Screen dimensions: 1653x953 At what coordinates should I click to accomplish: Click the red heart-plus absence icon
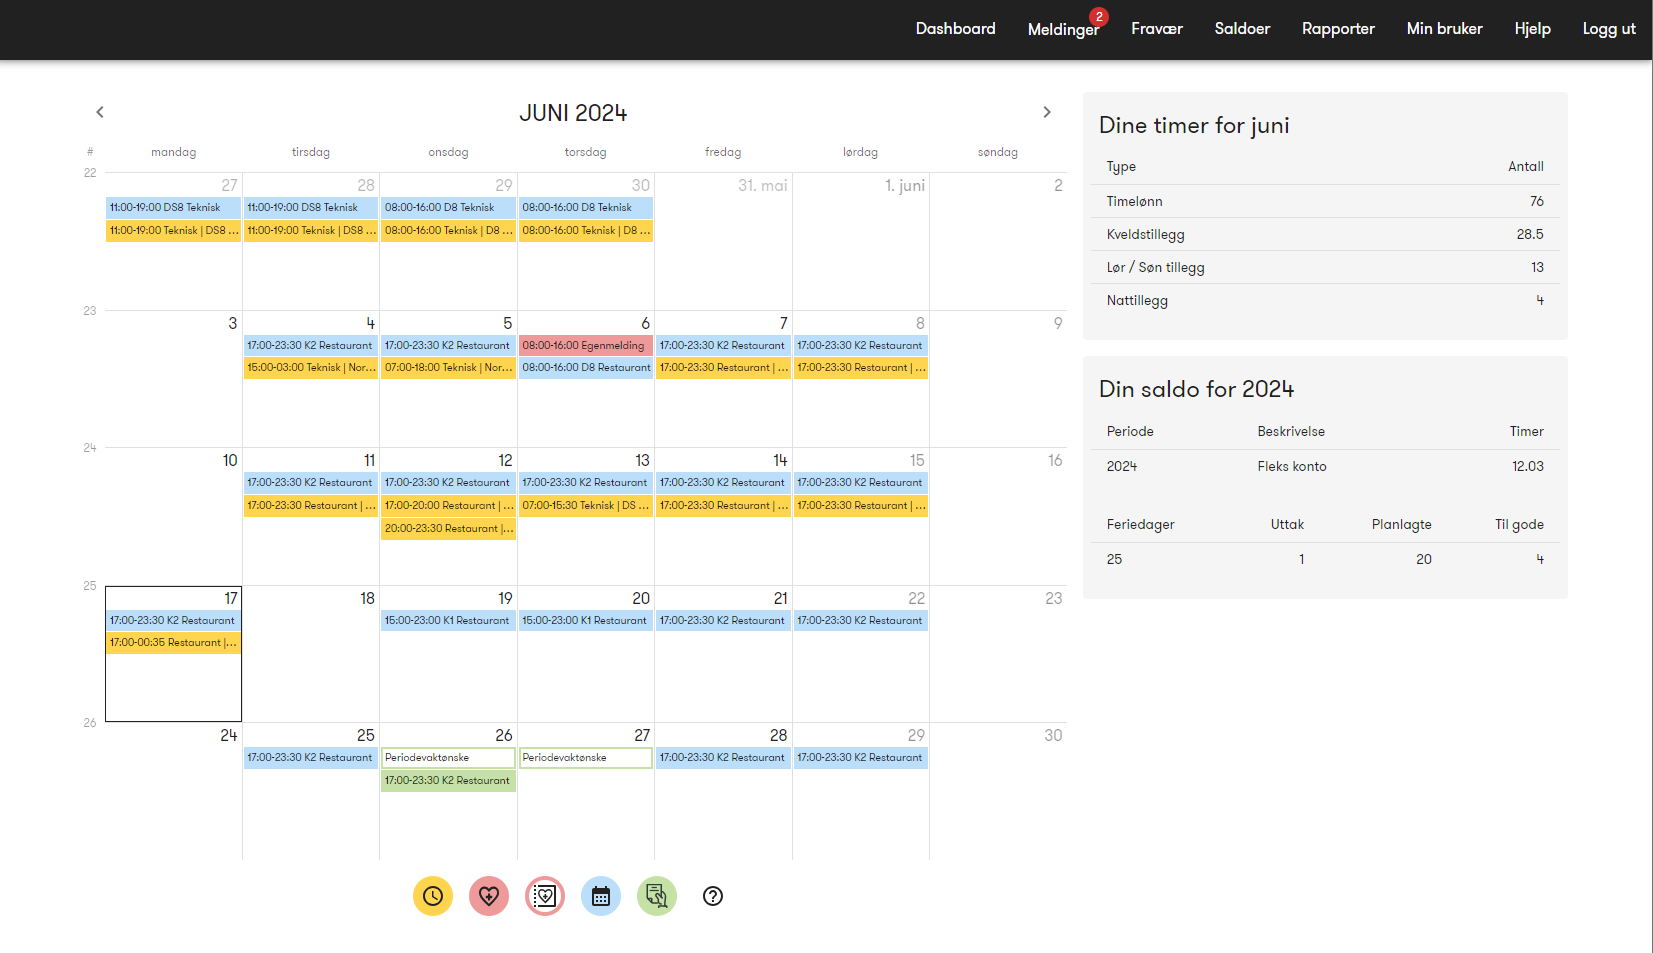click(x=489, y=896)
